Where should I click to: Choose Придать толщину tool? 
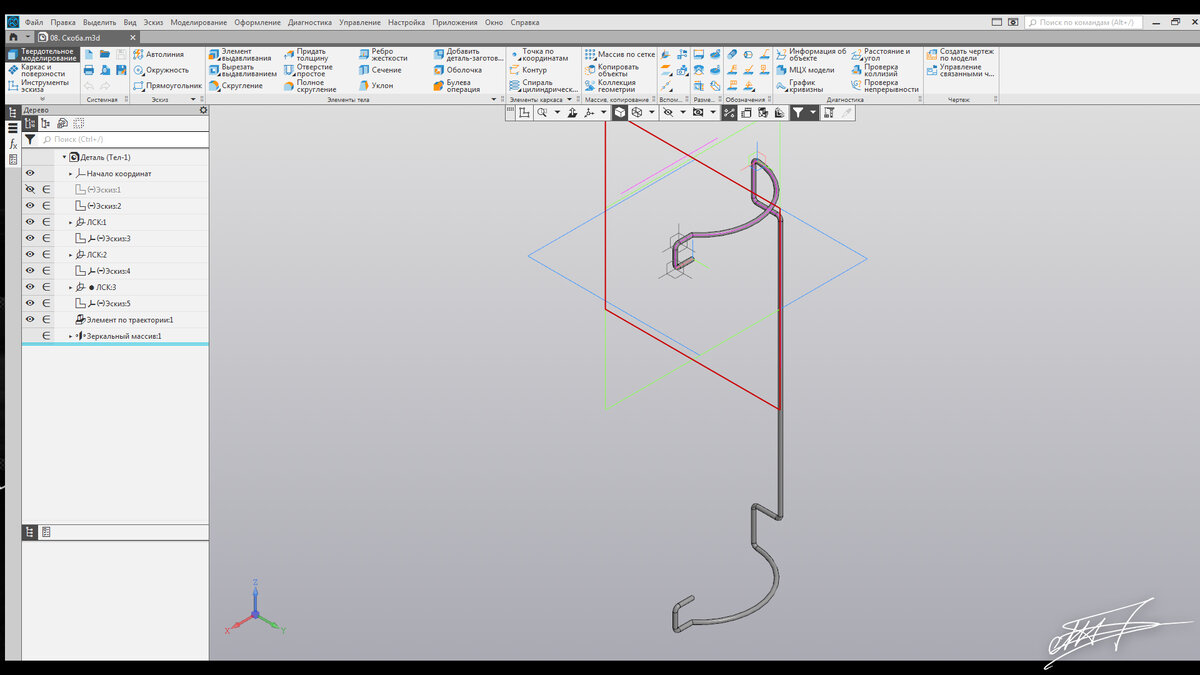click(x=304, y=54)
